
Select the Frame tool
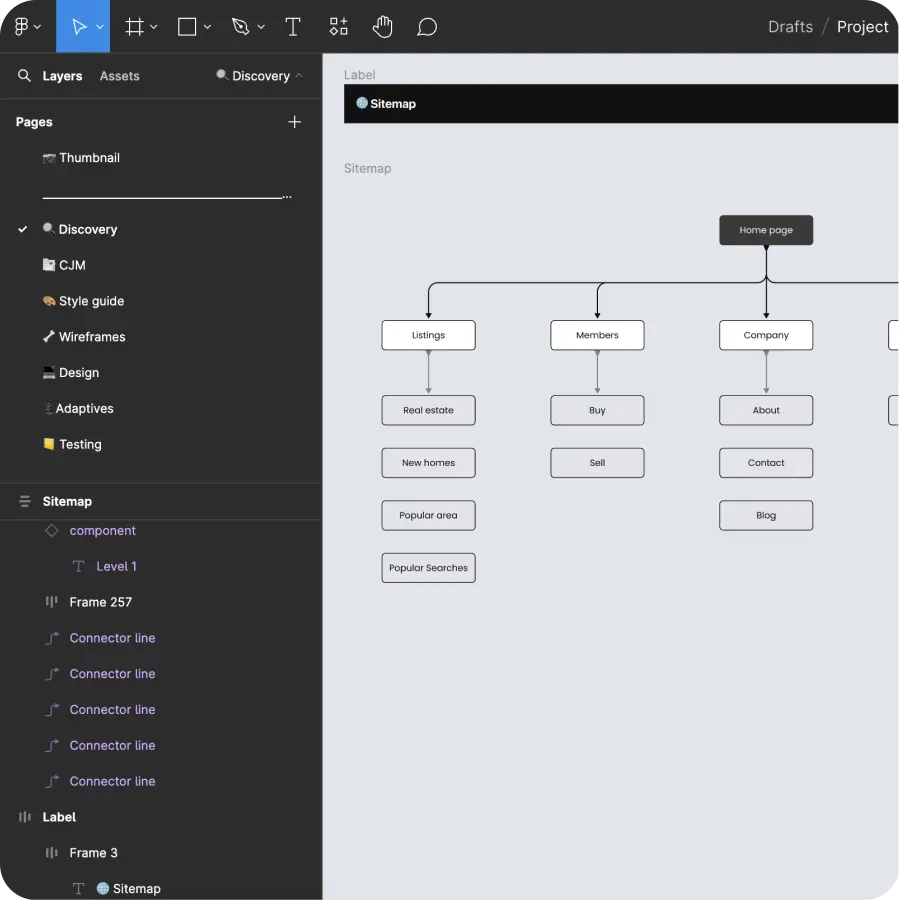(x=135, y=26)
